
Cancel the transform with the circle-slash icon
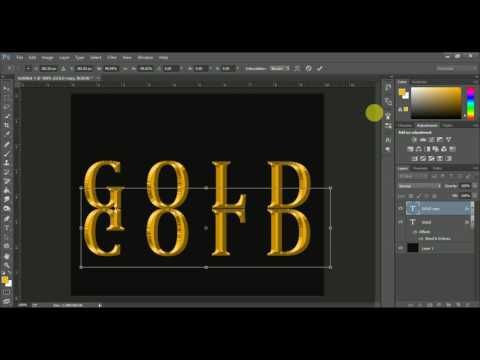pyautogui.click(x=309, y=68)
